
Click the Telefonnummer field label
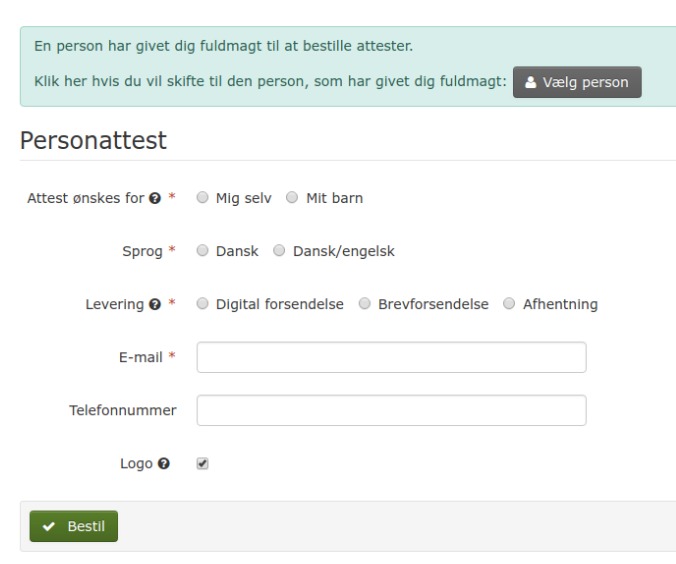[x=123, y=410]
